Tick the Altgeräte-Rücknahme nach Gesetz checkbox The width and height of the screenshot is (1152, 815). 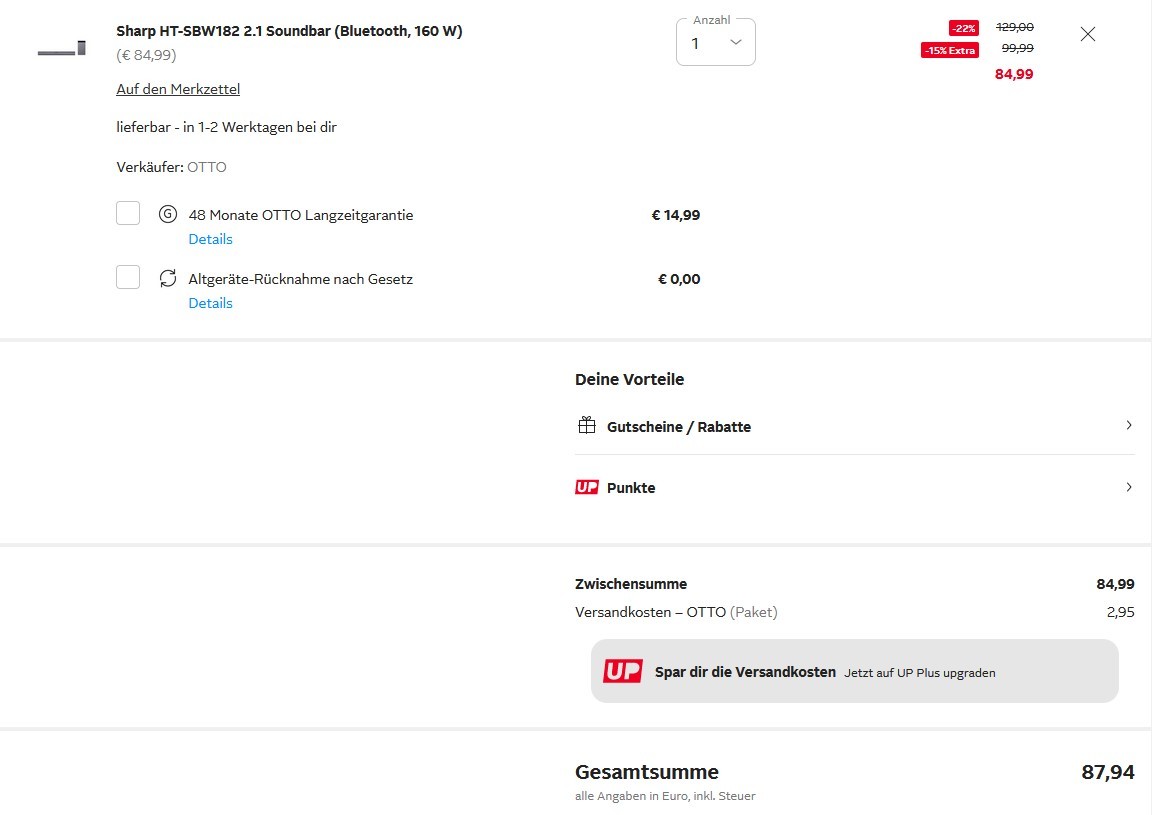click(x=128, y=277)
